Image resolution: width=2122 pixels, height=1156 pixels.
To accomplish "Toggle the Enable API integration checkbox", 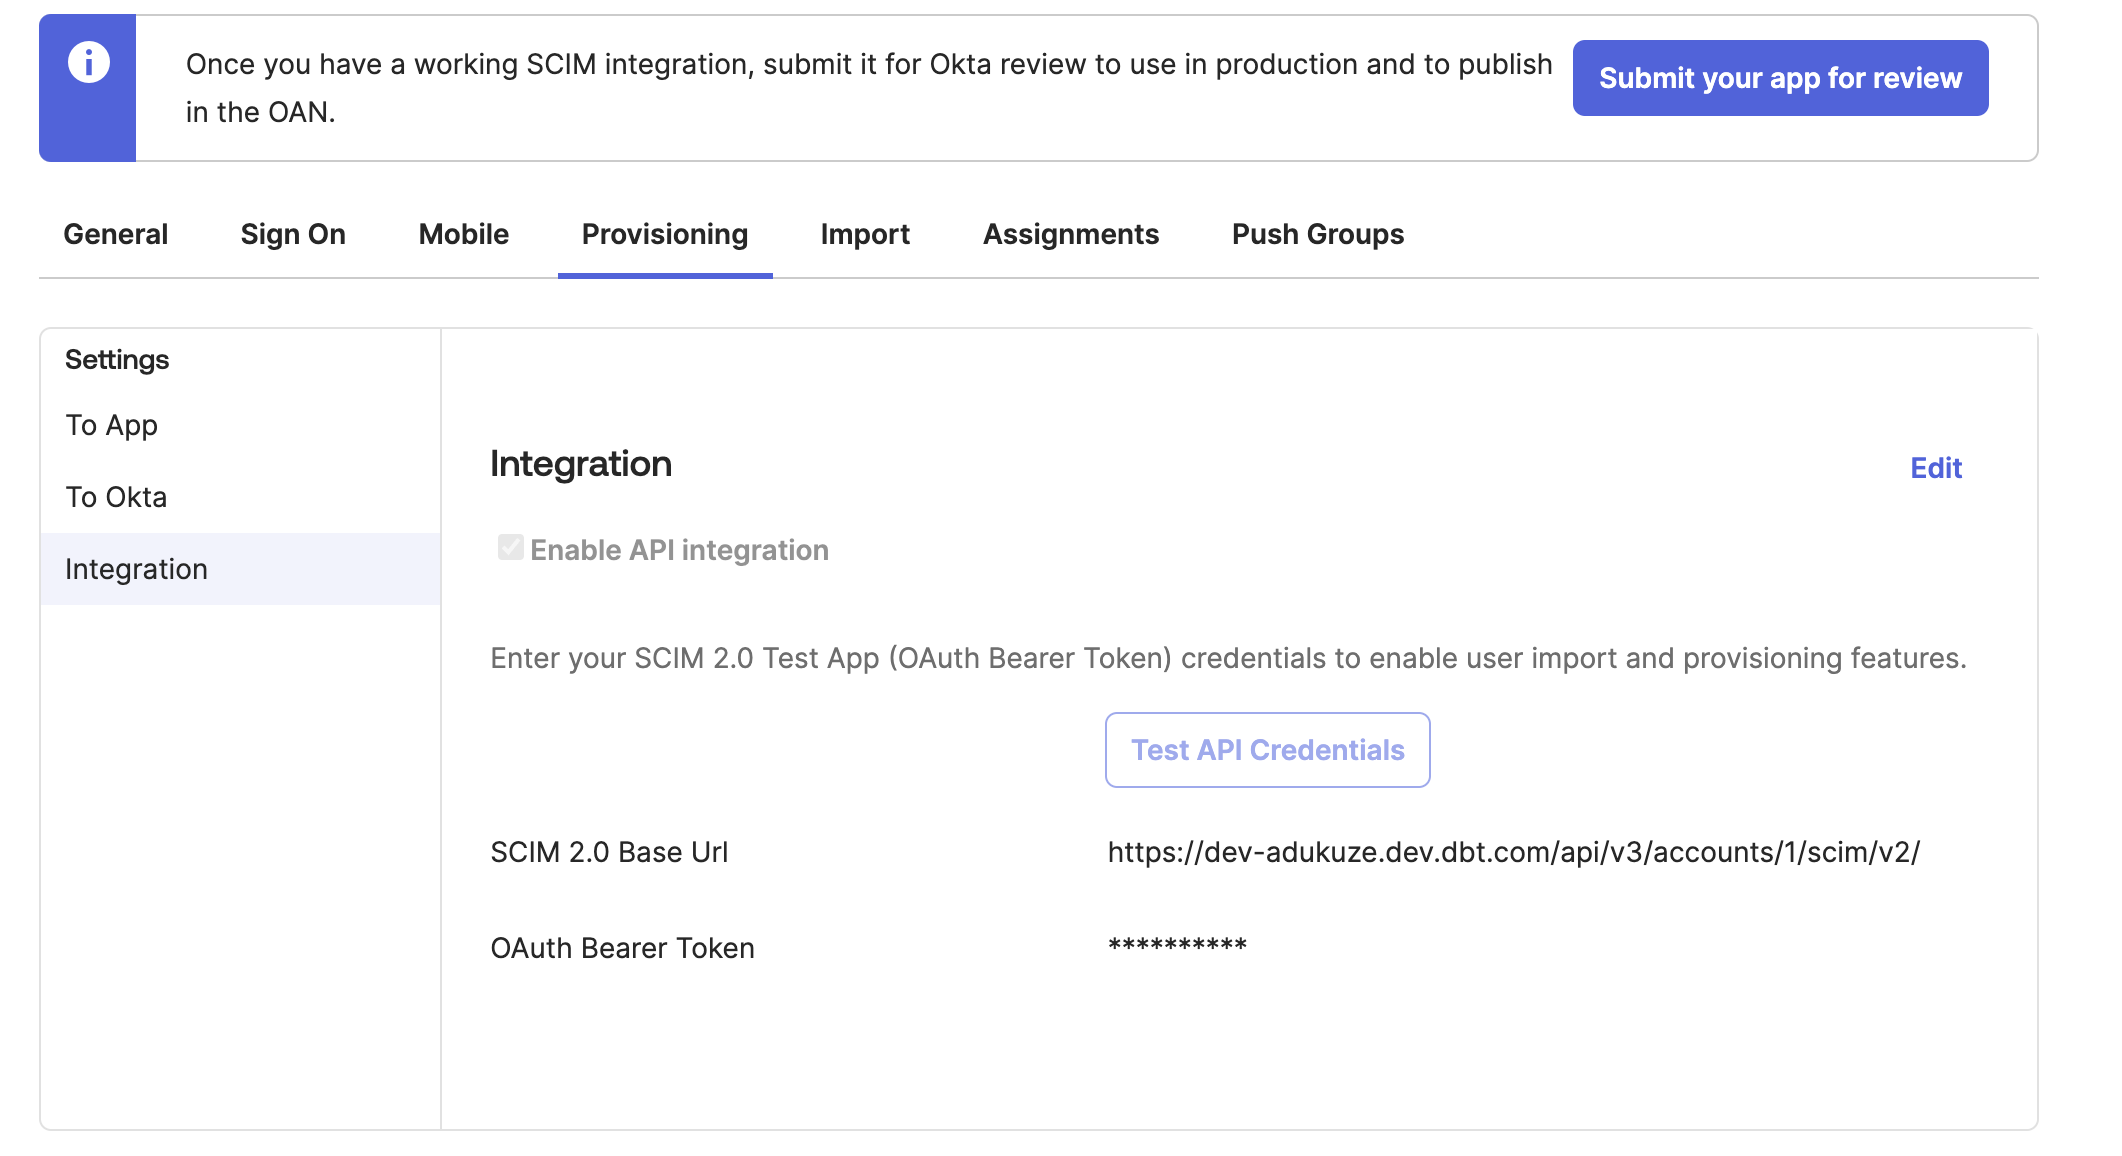I will click(510, 546).
